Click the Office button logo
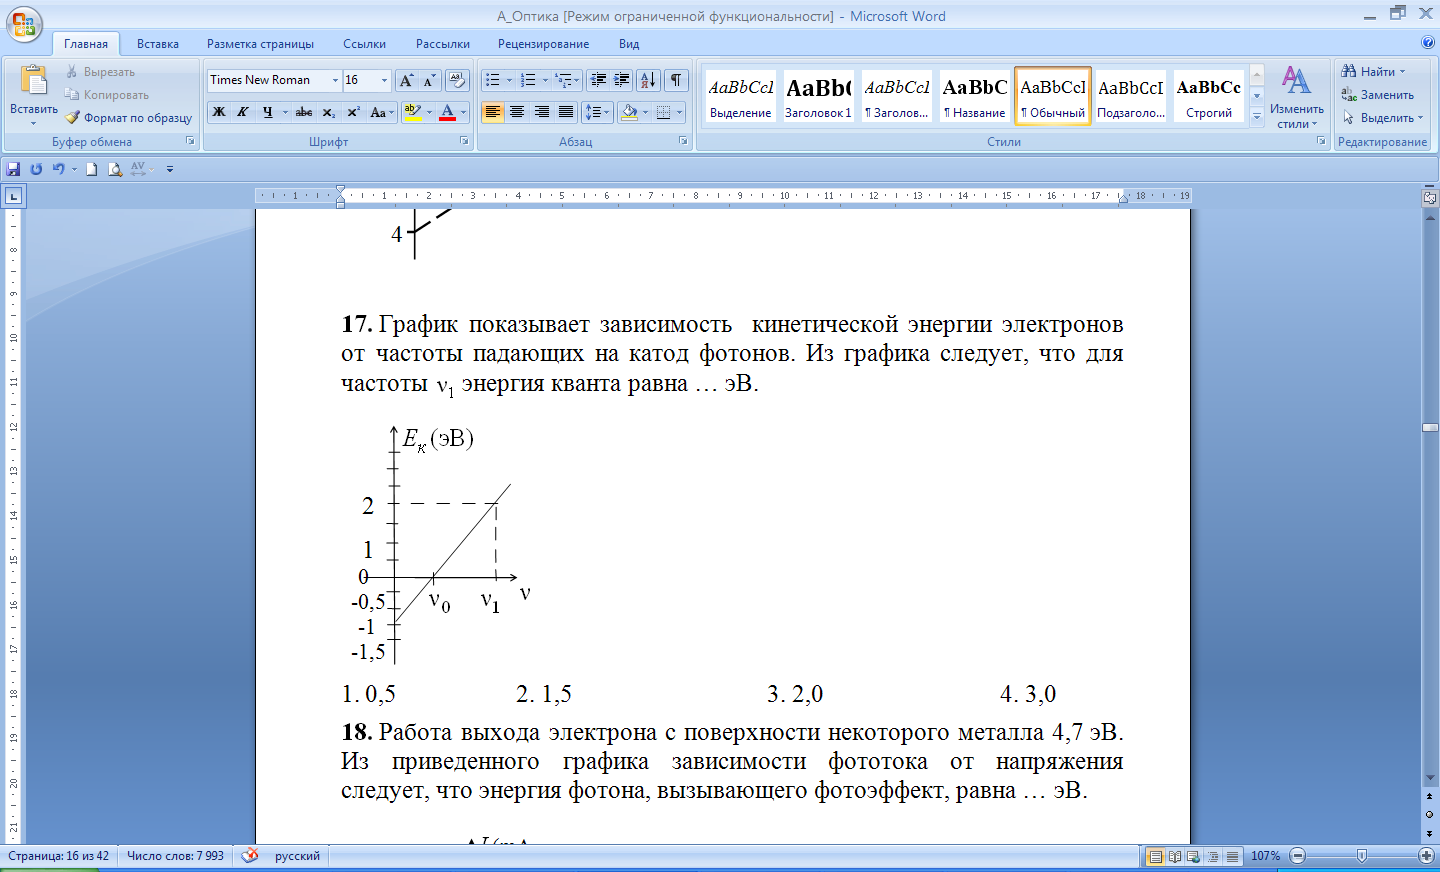Screen dimensions: 1440x872 pyautogui.click(x=24, y=24)
